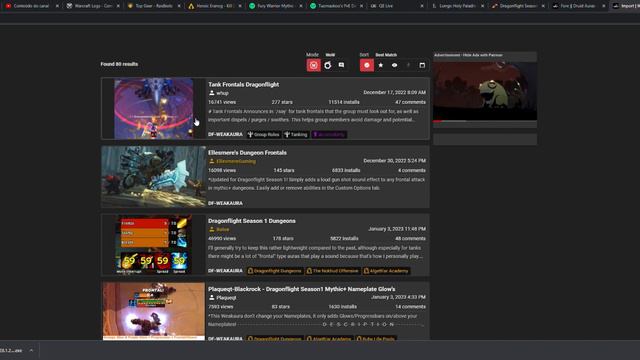Open Plaqueqt-Blackrock Nameplate Glows title link
The image size is (640, 360).
pyautogui.click(x=302, y=289)
